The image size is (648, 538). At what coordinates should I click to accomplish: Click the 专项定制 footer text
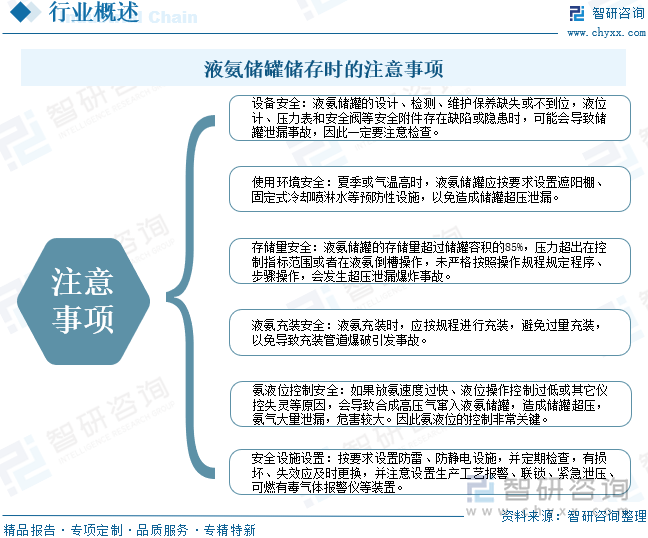coord(97,530)
